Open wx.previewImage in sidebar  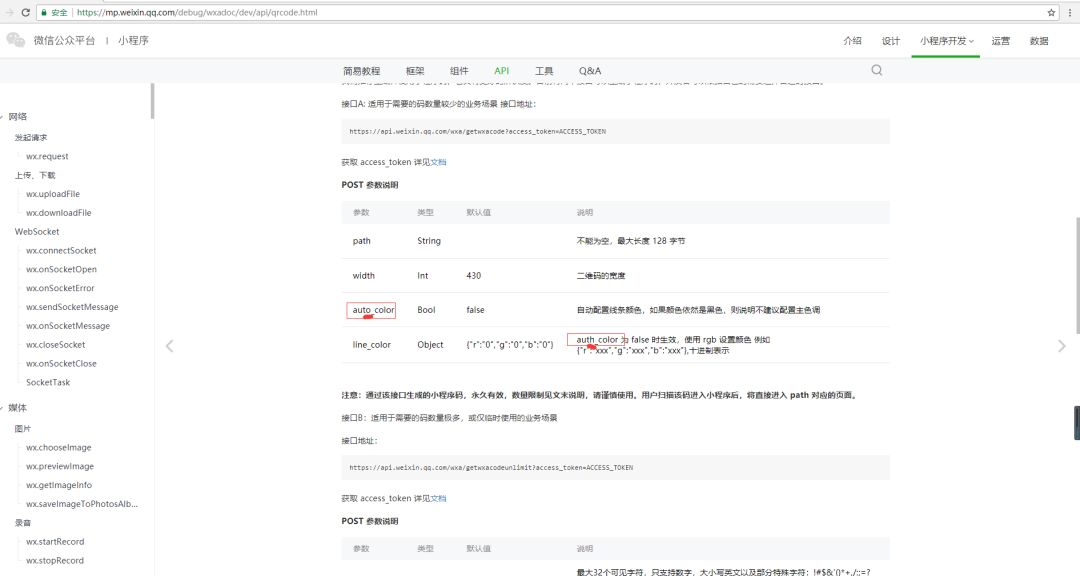point(60,466)
